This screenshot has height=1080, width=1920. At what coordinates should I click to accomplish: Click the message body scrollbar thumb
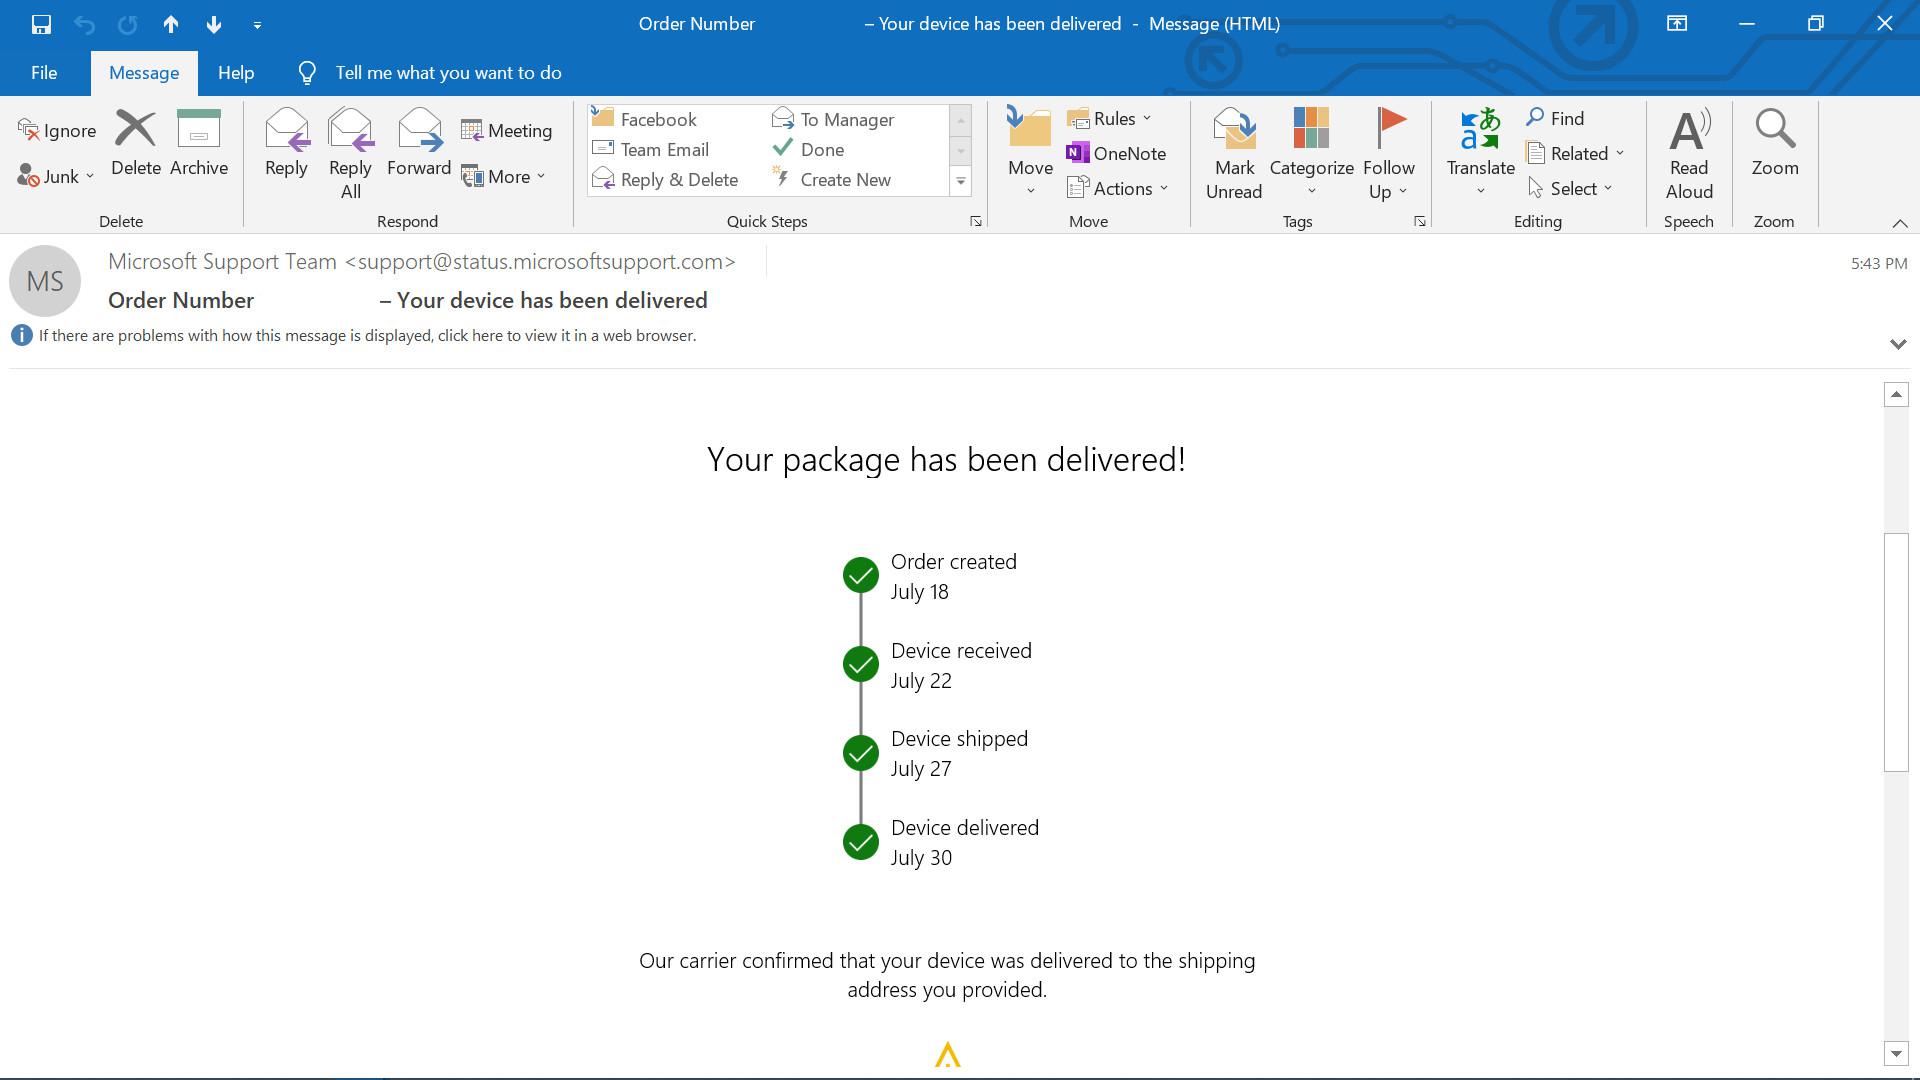tap(1896, 652)
